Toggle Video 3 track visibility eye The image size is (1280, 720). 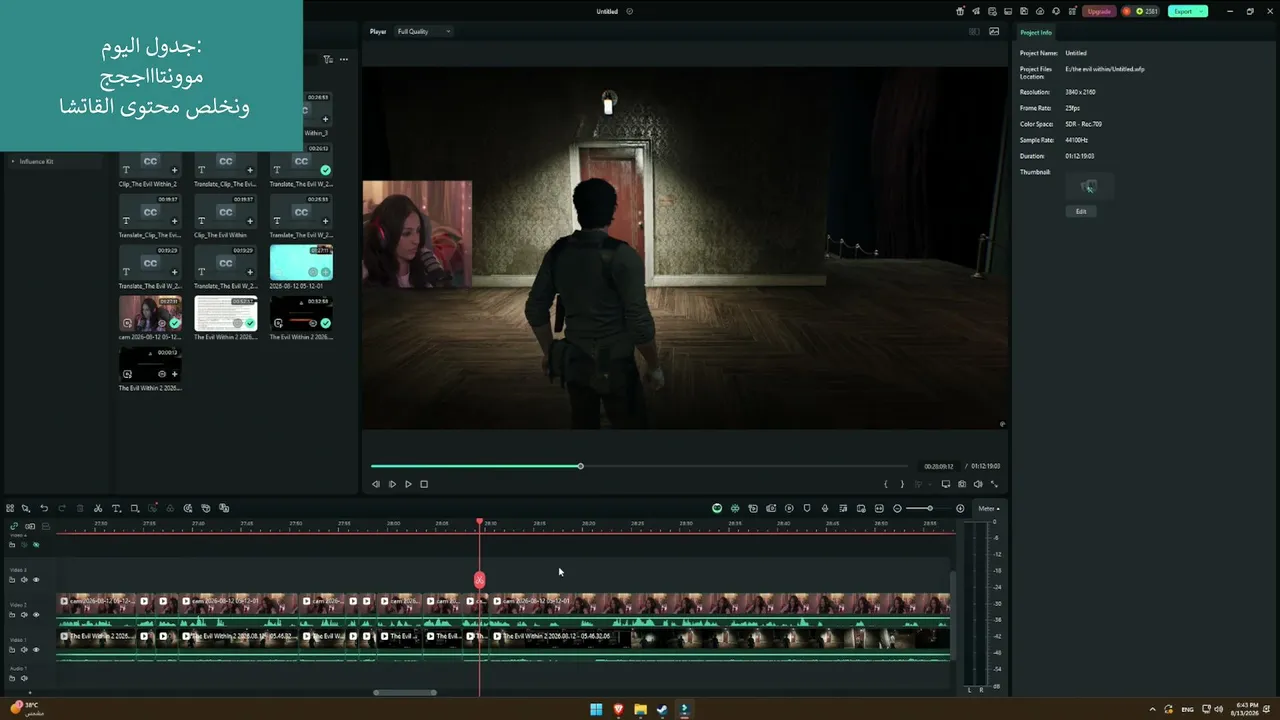(x=36, y=579)
